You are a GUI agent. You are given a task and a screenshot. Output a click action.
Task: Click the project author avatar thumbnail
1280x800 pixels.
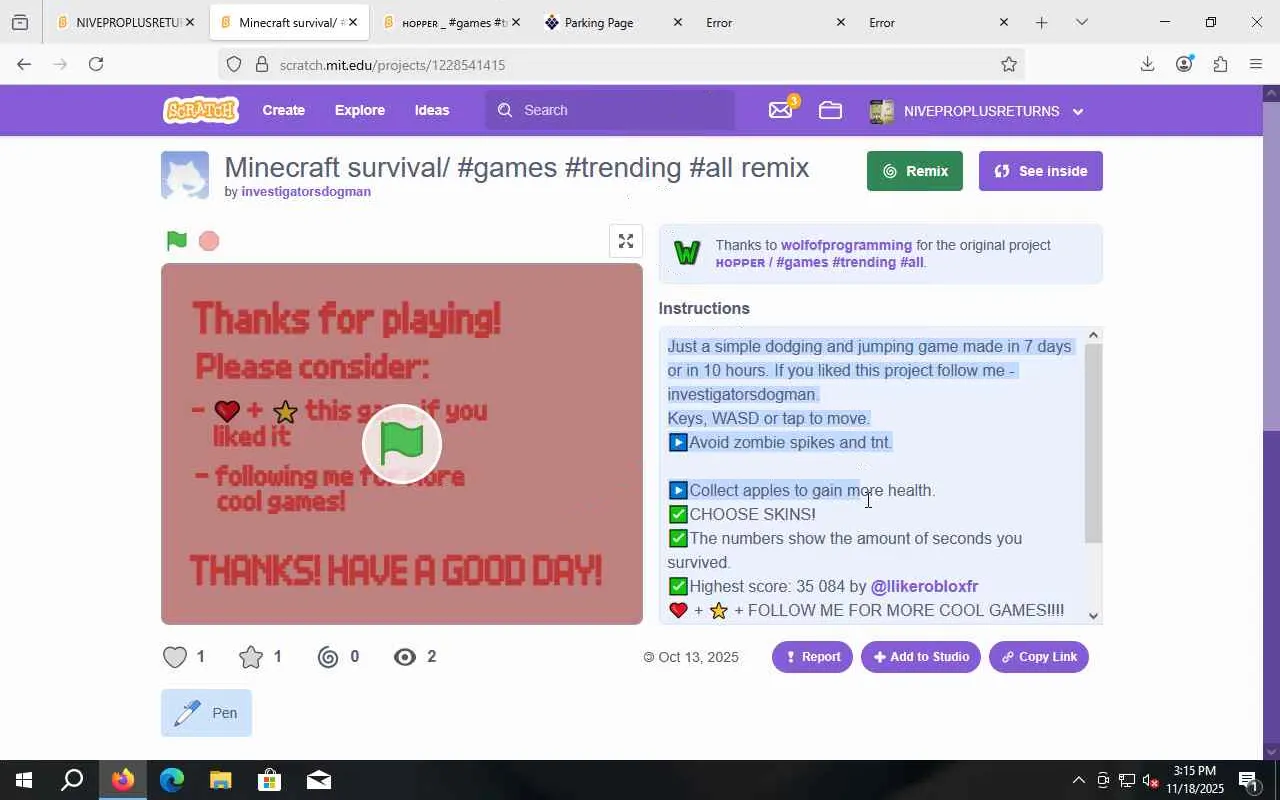pos(185,176)
